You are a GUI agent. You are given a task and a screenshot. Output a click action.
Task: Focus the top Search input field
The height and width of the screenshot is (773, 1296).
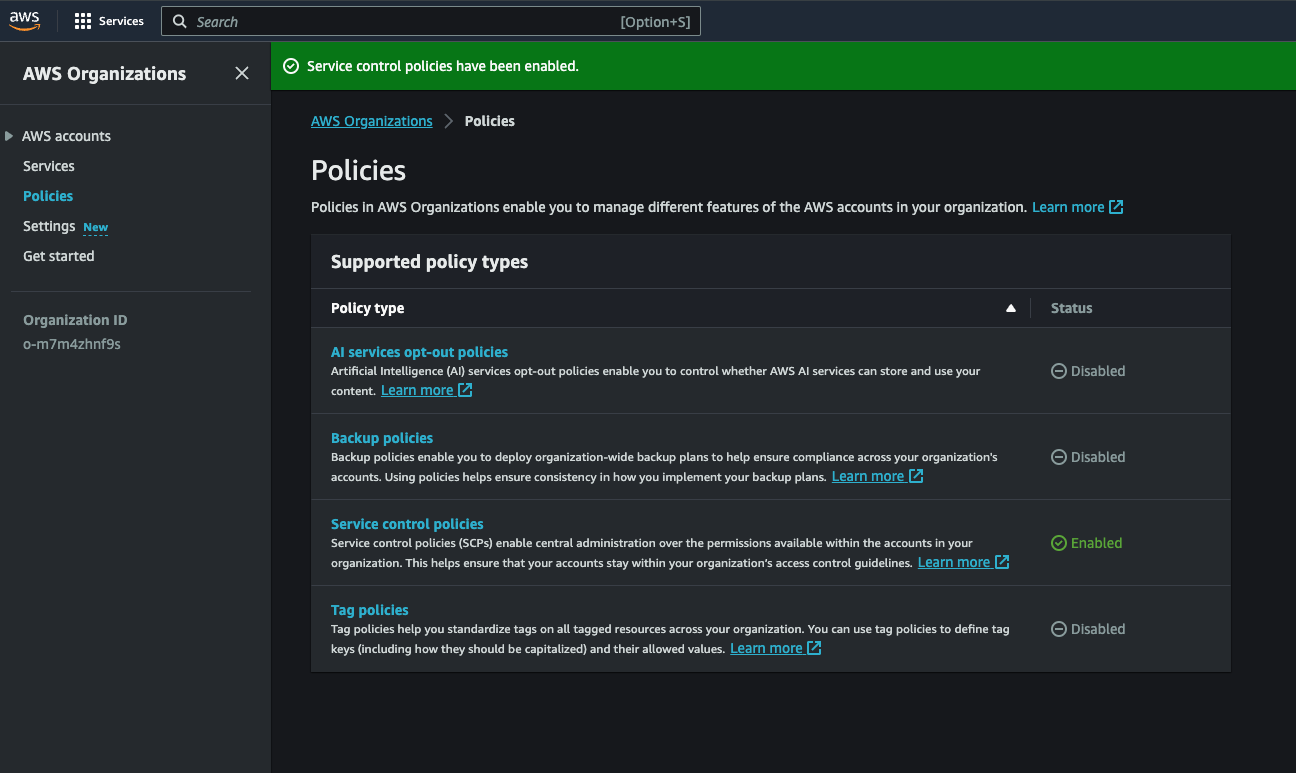click(431, 21)
